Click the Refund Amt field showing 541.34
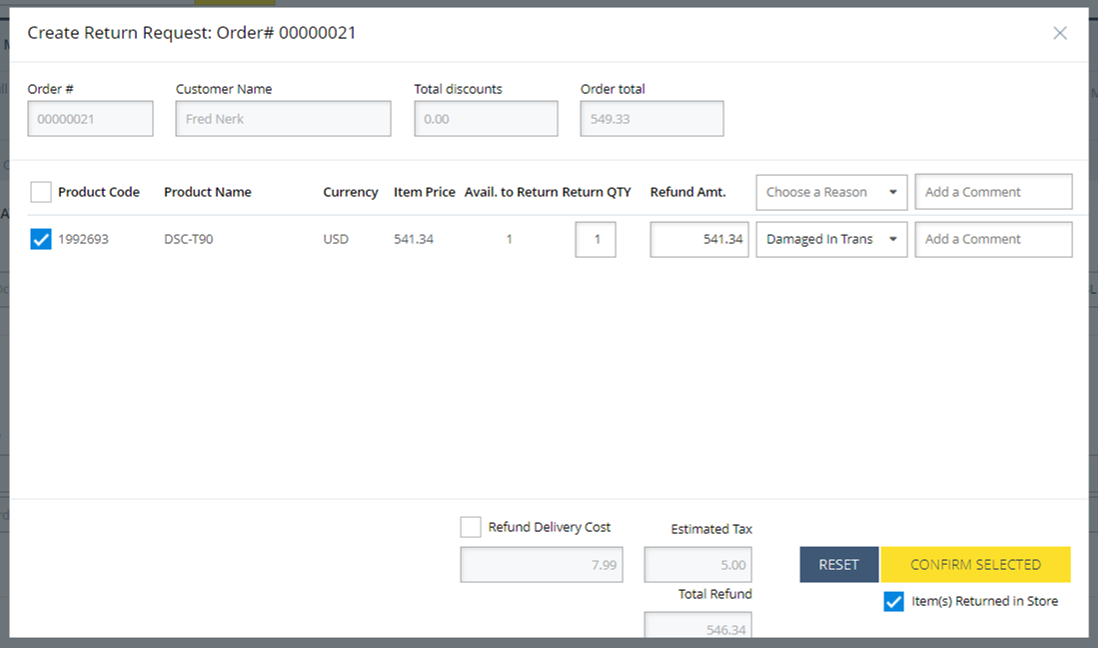The height and width of the screenshot is (648, 1098). click(x=699, y=239)
